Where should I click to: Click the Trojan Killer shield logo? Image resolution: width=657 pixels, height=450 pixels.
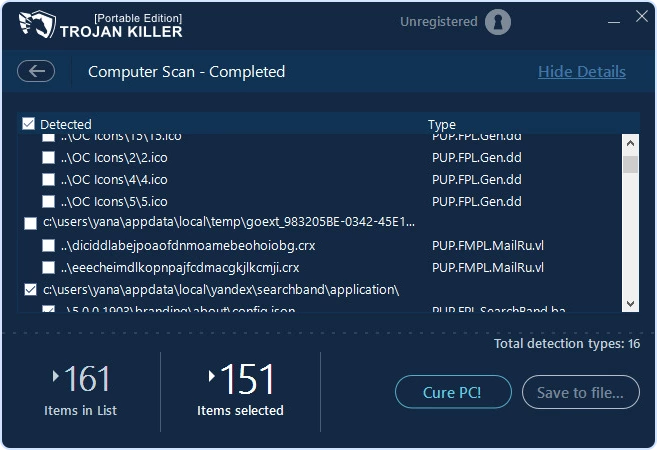(37, 24)
